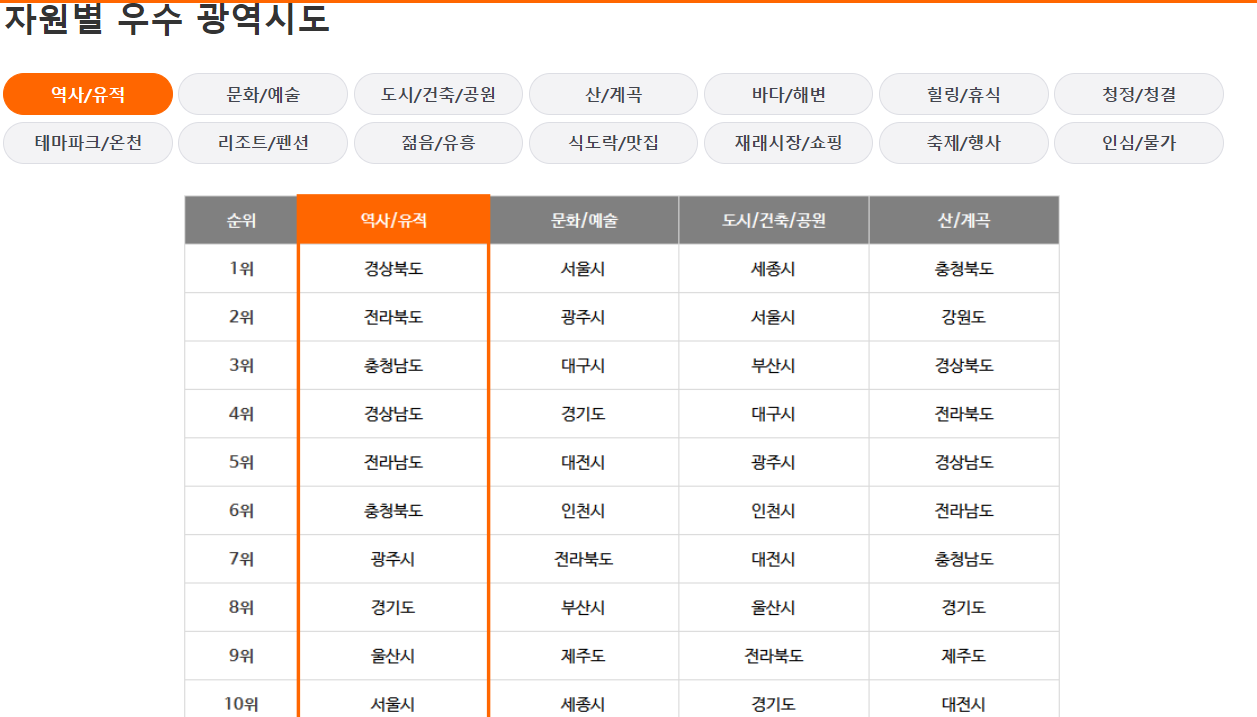Choose the 축제/행사 tab

(964, 143)
